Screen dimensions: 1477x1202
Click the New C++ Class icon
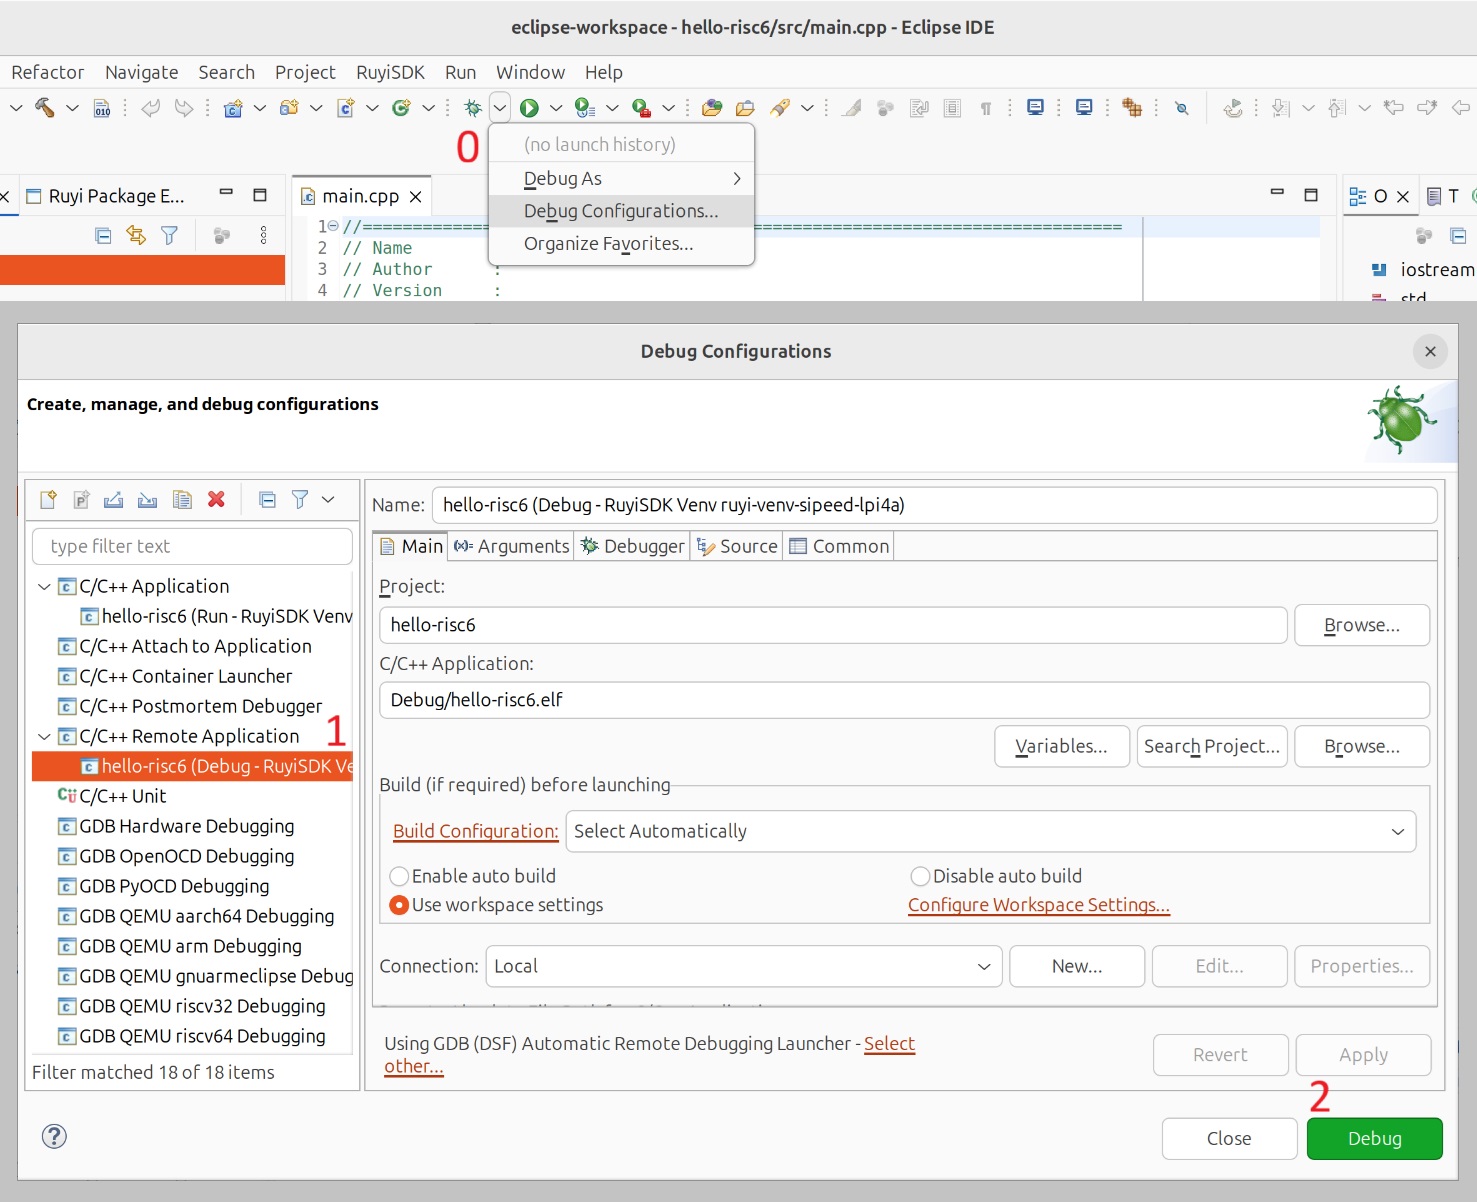401,108
